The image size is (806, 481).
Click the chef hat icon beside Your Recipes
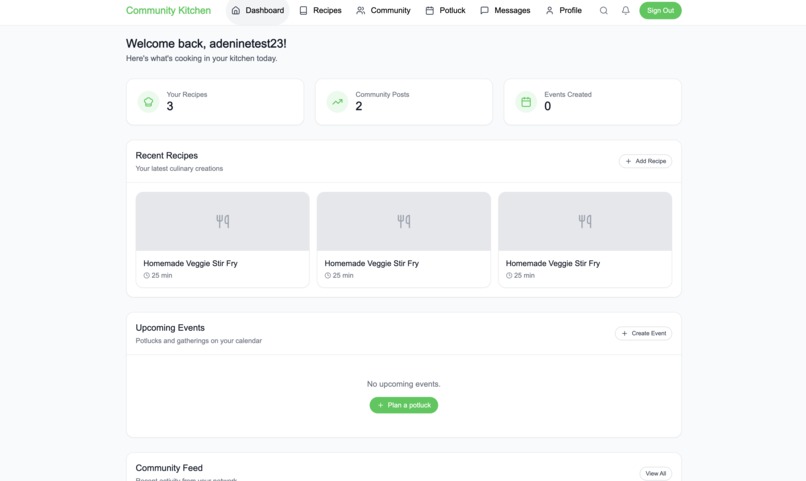tap(149, 102)
